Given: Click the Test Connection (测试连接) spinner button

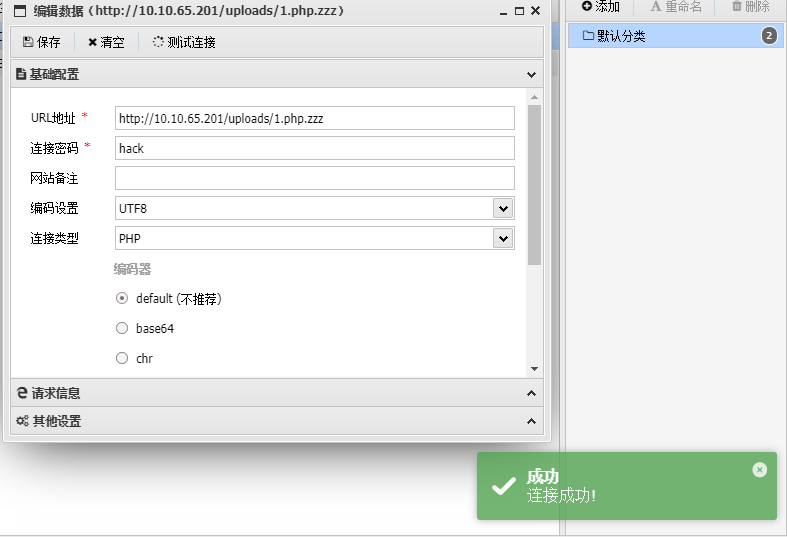Looking at the screenshot, I should [183, 42].
